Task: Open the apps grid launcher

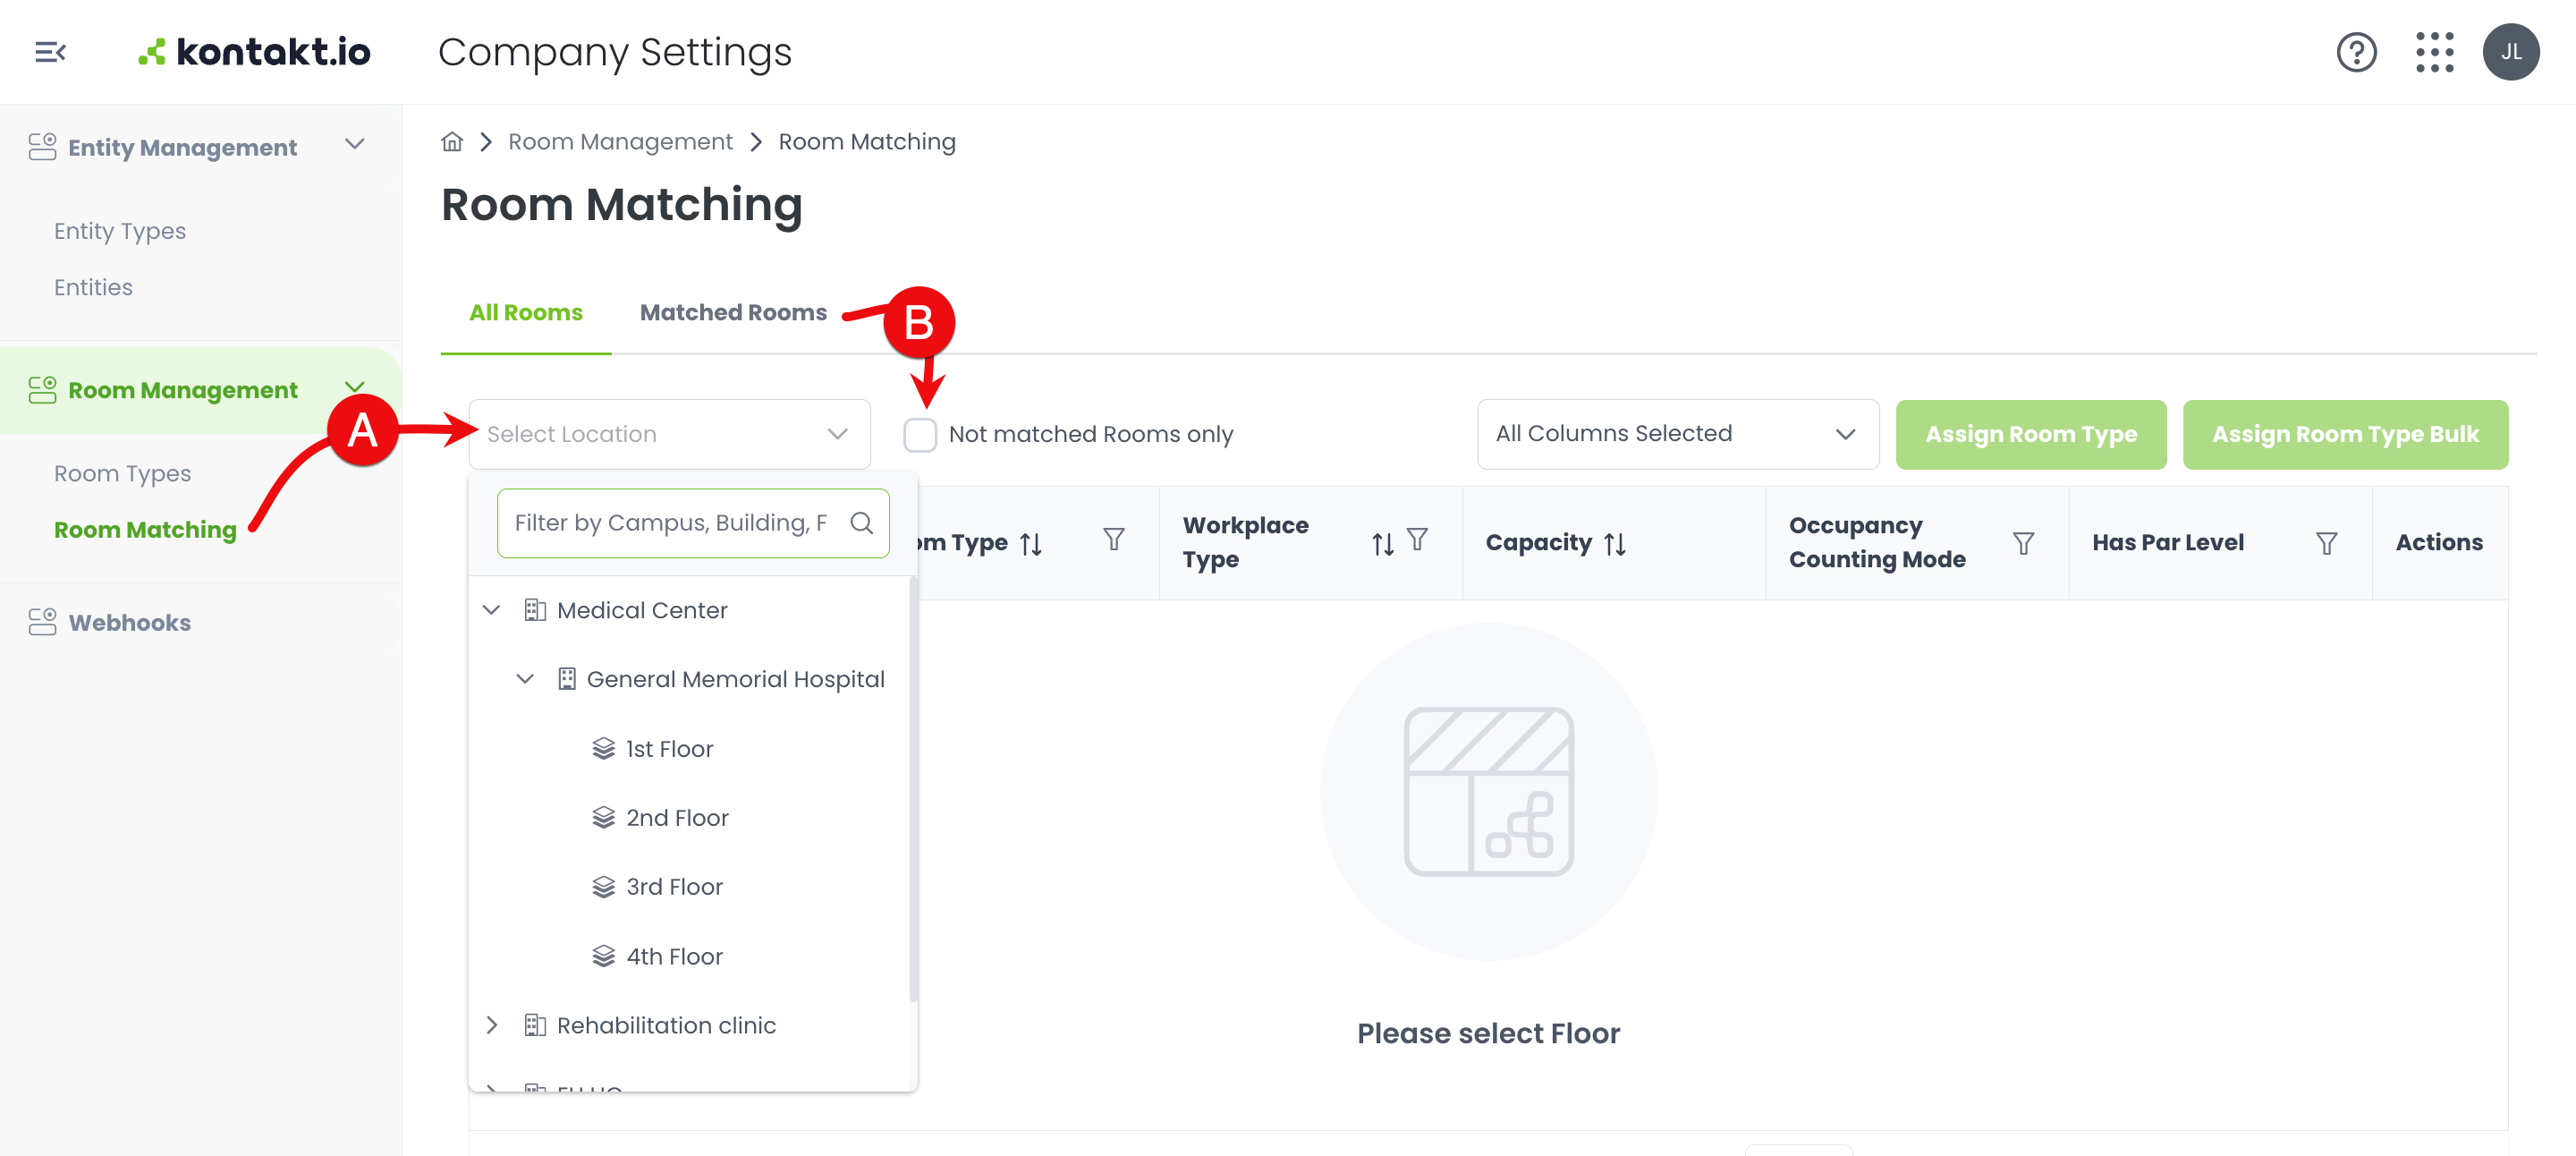Action: pyautogui.click(x=2434, y=52)
